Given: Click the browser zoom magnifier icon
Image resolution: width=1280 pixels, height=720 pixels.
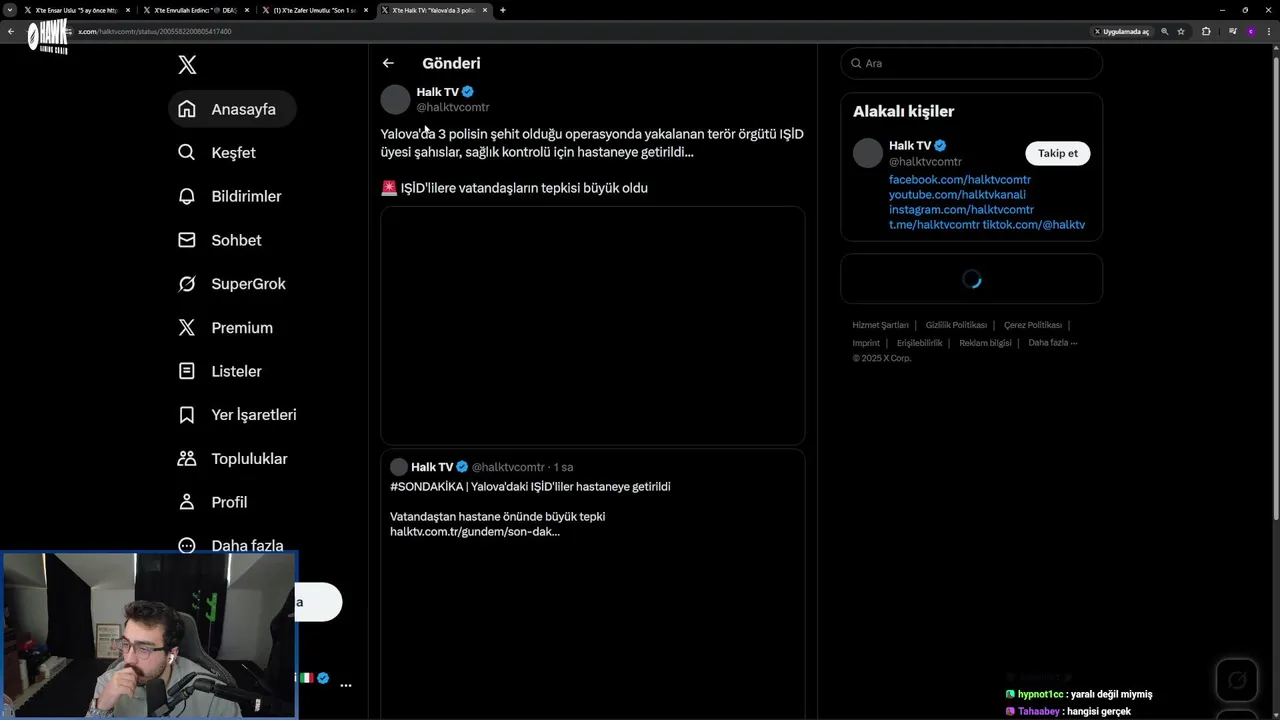Looking at the screenshot, I should (x=1165, y=31).
